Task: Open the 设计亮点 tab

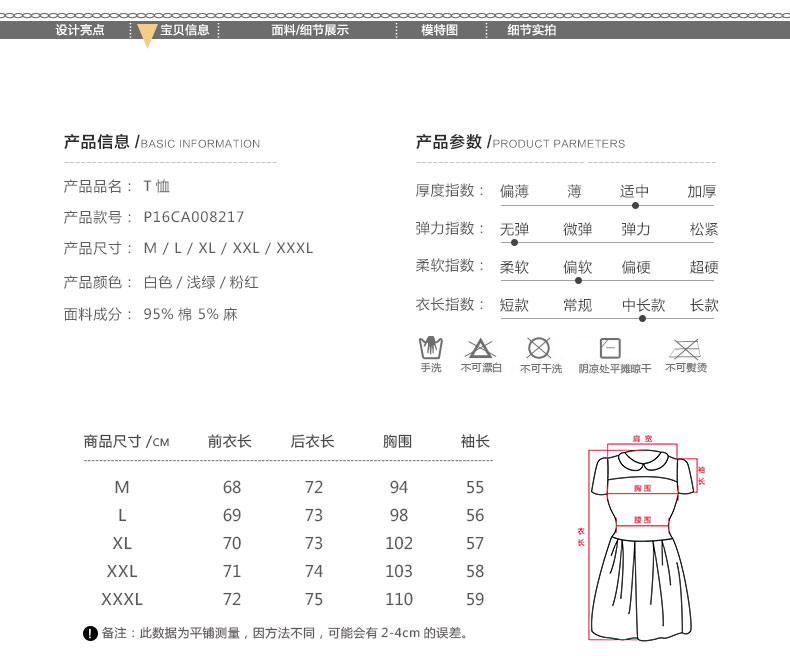Action: coord(80,30)
